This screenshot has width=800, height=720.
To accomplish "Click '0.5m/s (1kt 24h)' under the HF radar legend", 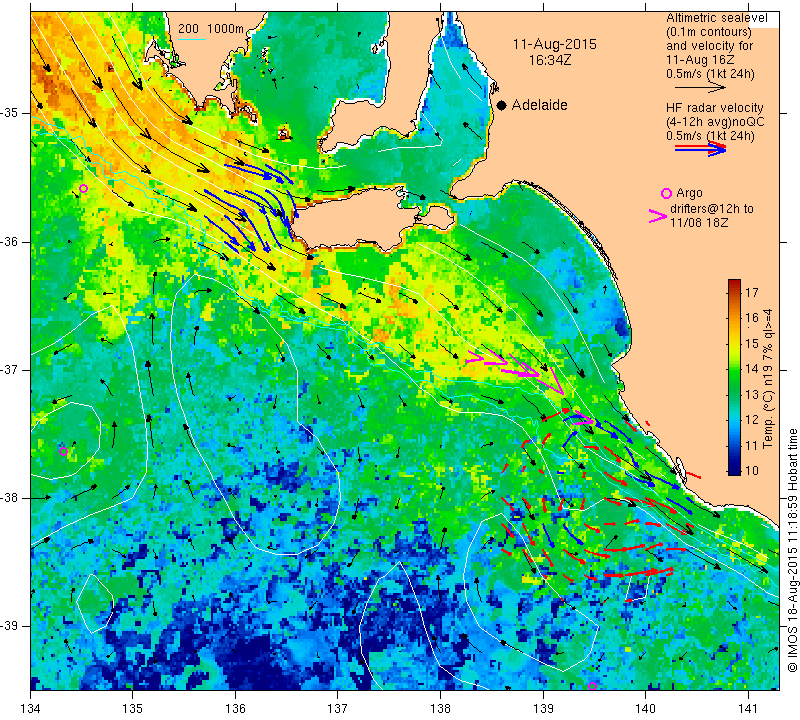I will point(710,136).
